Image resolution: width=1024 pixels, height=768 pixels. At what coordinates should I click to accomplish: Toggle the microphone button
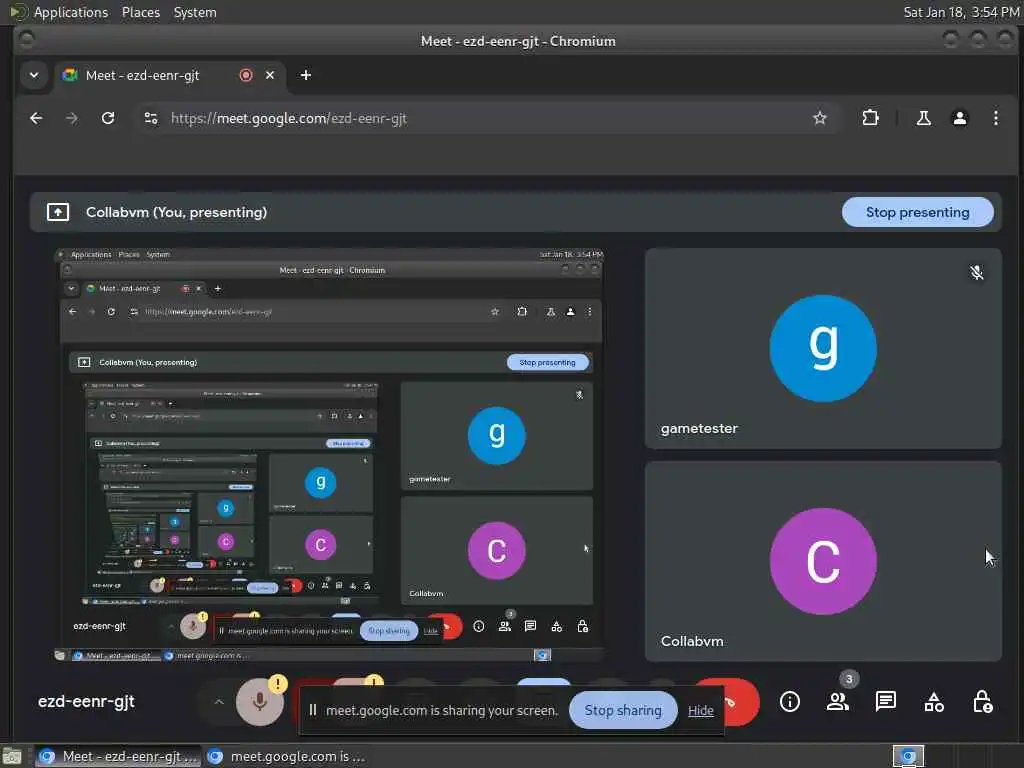pyautogui.click(x=260, y=702)
